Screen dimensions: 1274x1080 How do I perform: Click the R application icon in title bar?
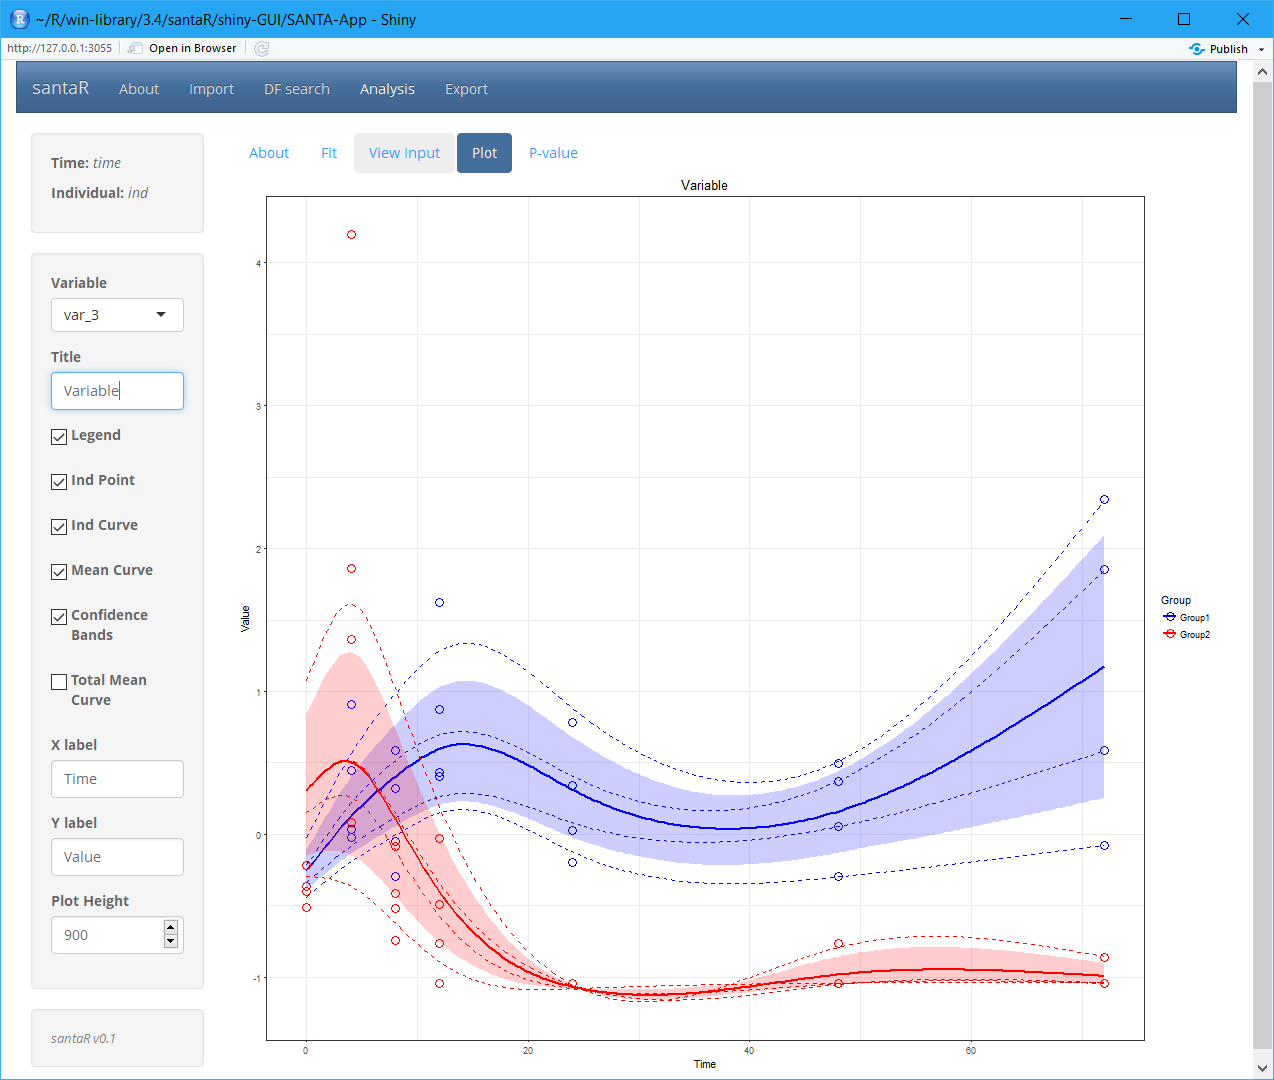[x=19, y=19]
